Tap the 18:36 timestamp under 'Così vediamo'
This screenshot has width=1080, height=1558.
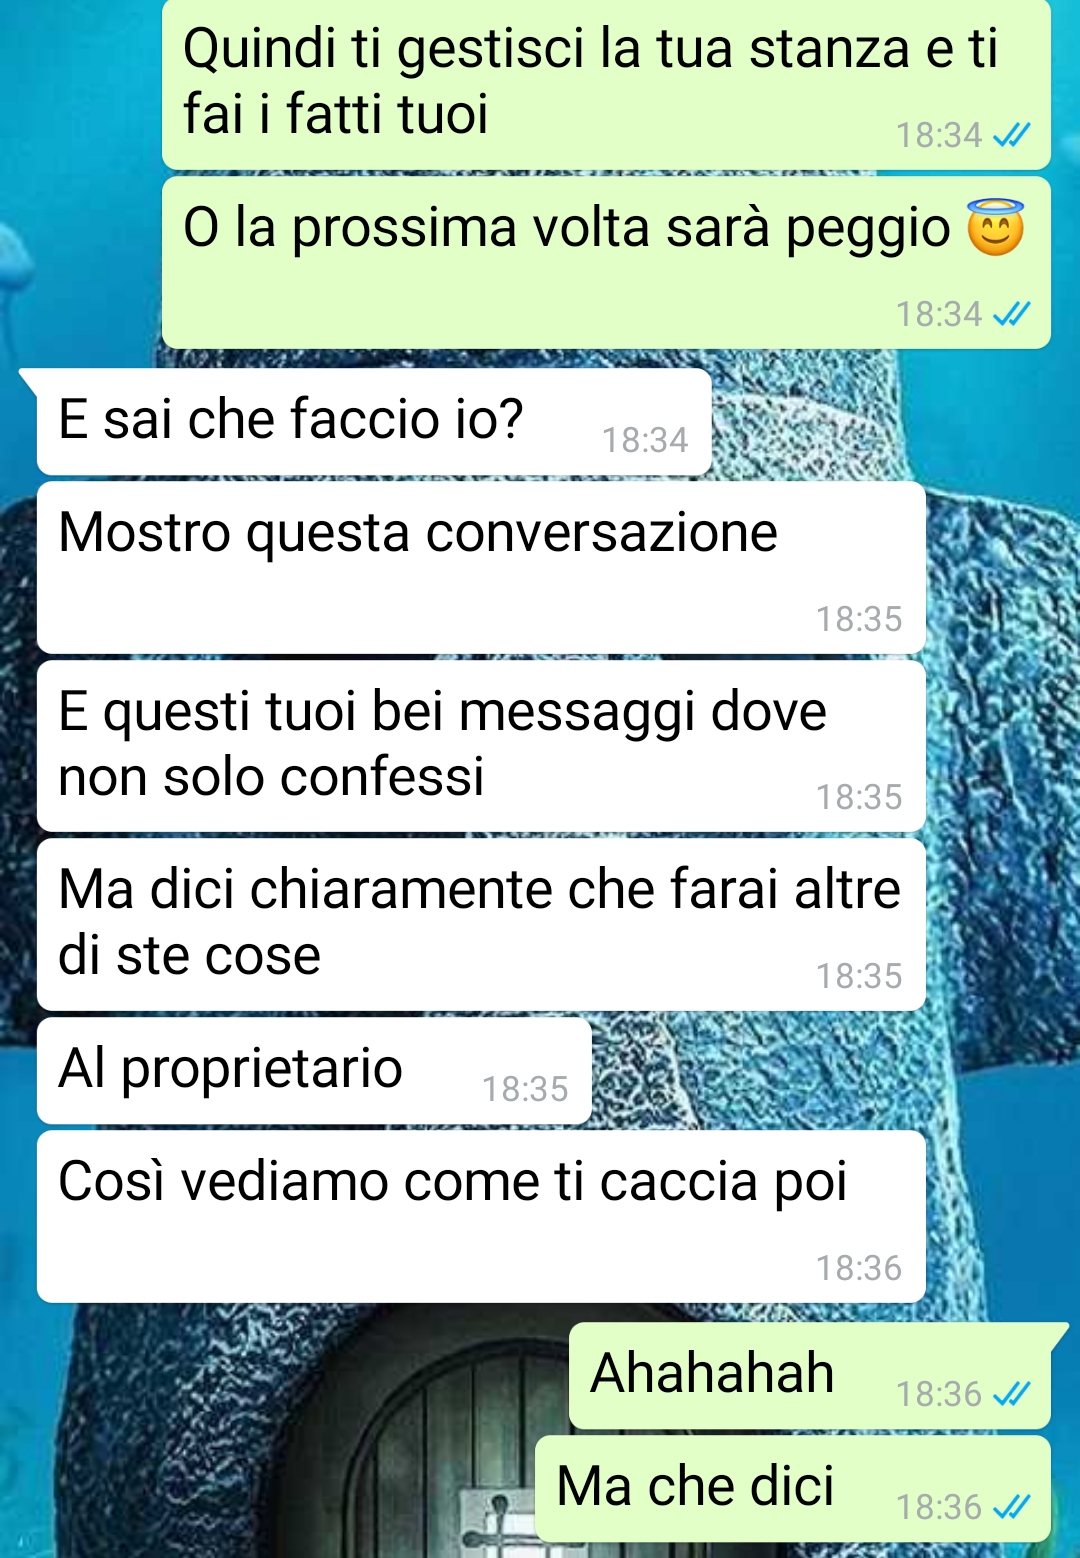tap(858, 1268)
